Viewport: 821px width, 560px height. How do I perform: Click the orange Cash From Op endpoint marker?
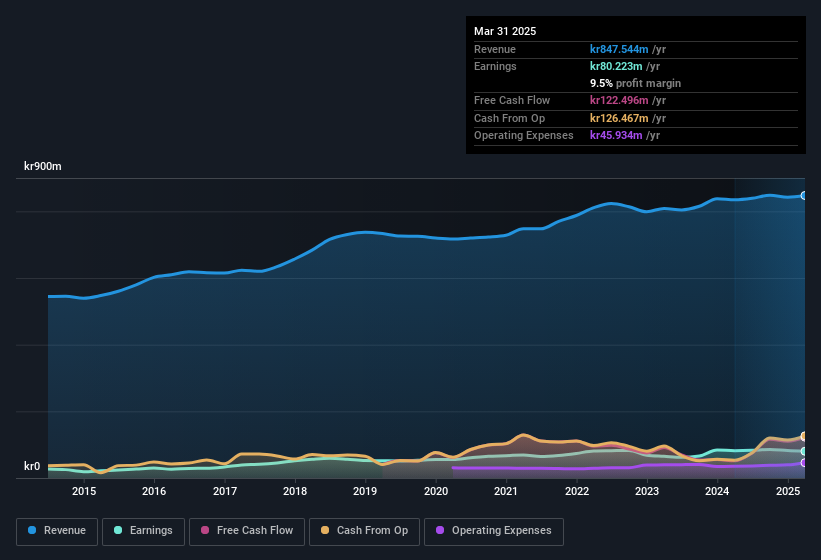click(803, 437)
